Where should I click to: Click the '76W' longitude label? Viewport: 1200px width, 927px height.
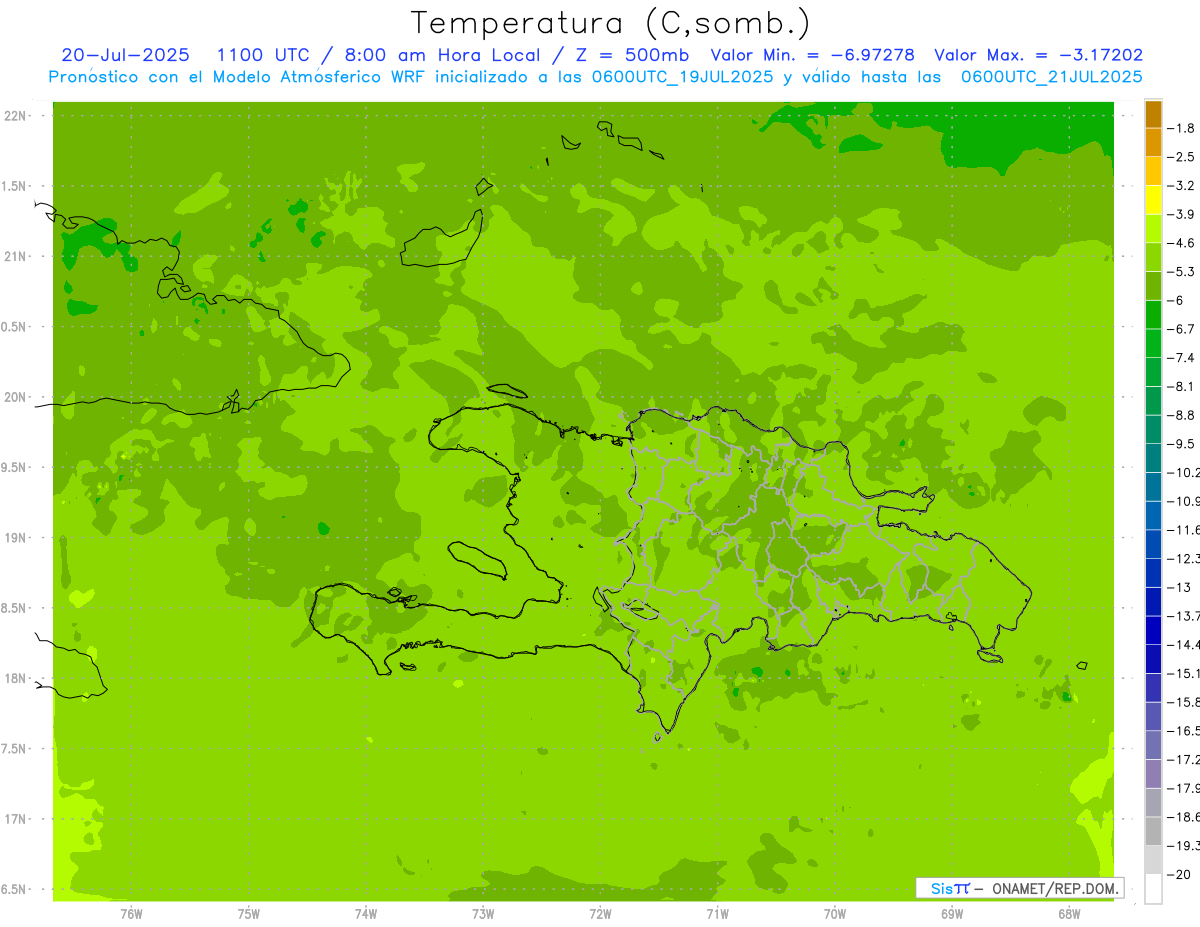click(x=131, y=914)
